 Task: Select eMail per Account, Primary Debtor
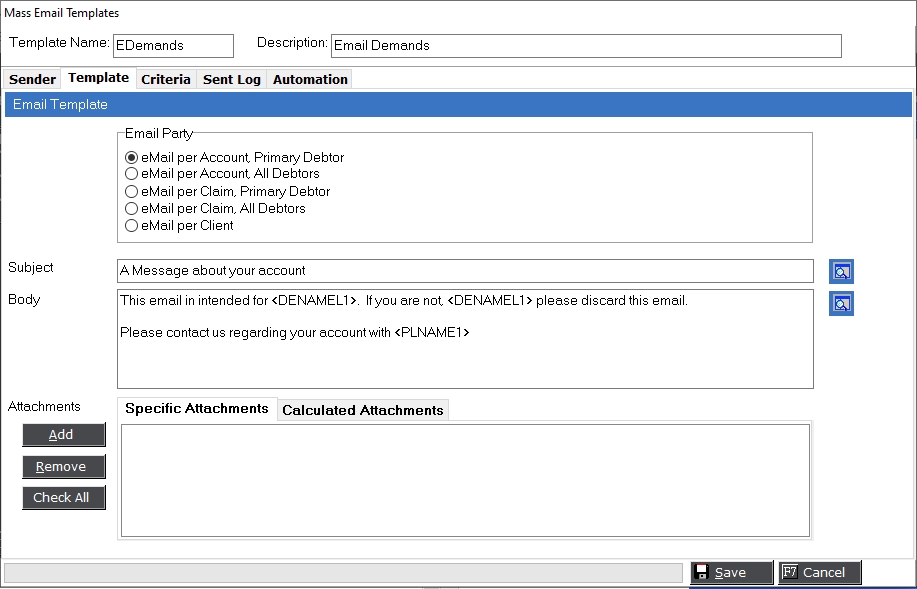[x=131, y=157]
